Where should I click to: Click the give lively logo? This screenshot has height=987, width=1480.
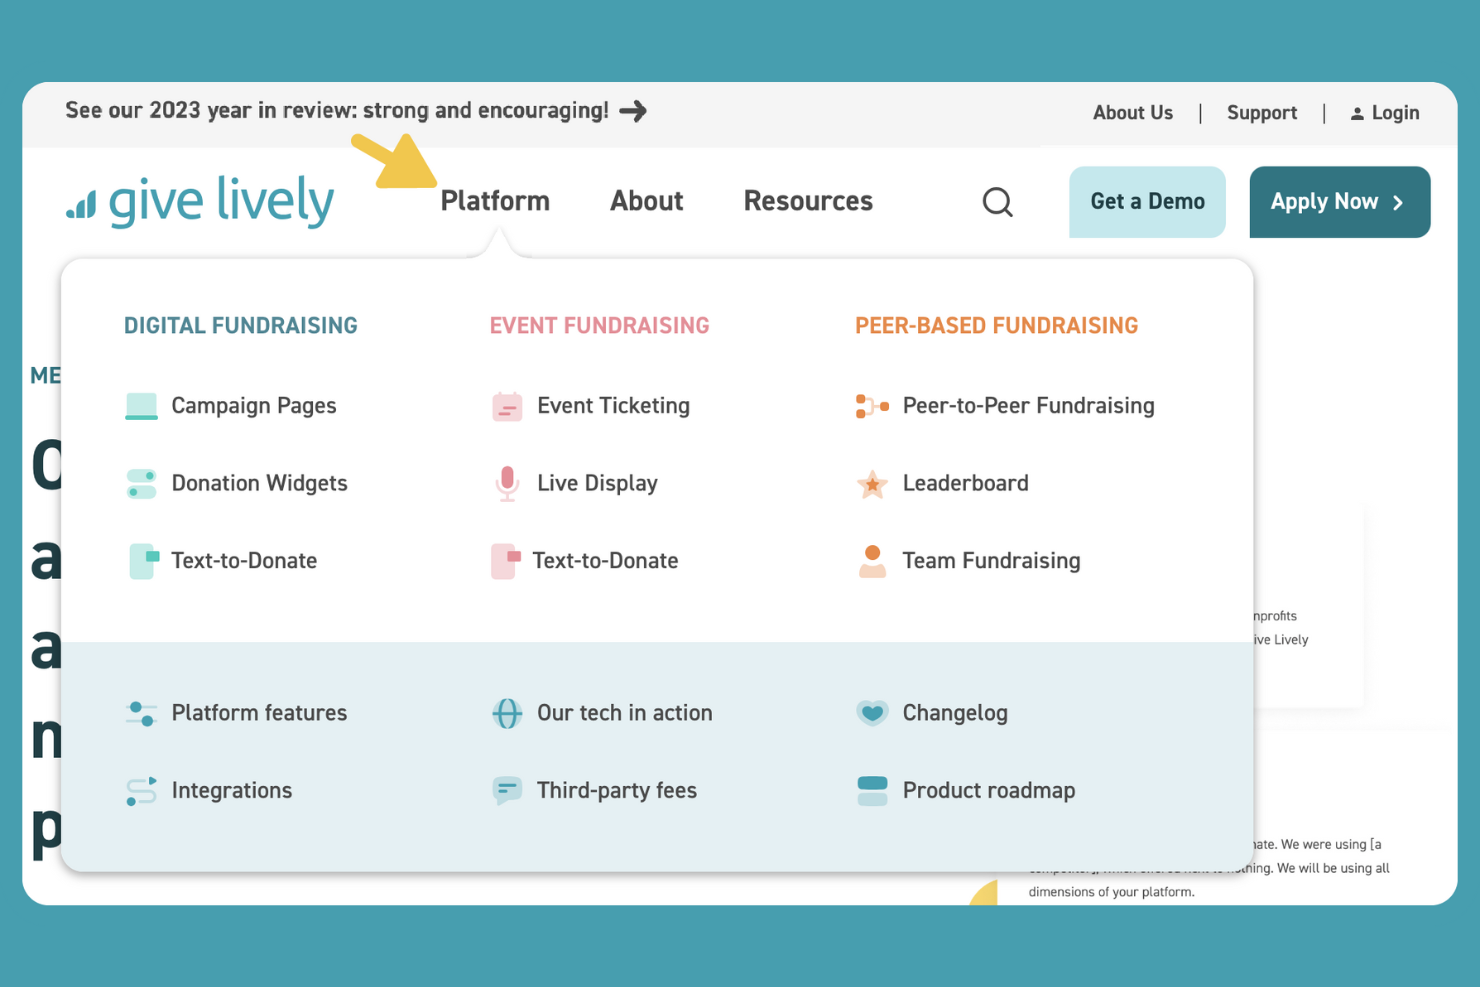pyautogui.click(x=199, y=201)
